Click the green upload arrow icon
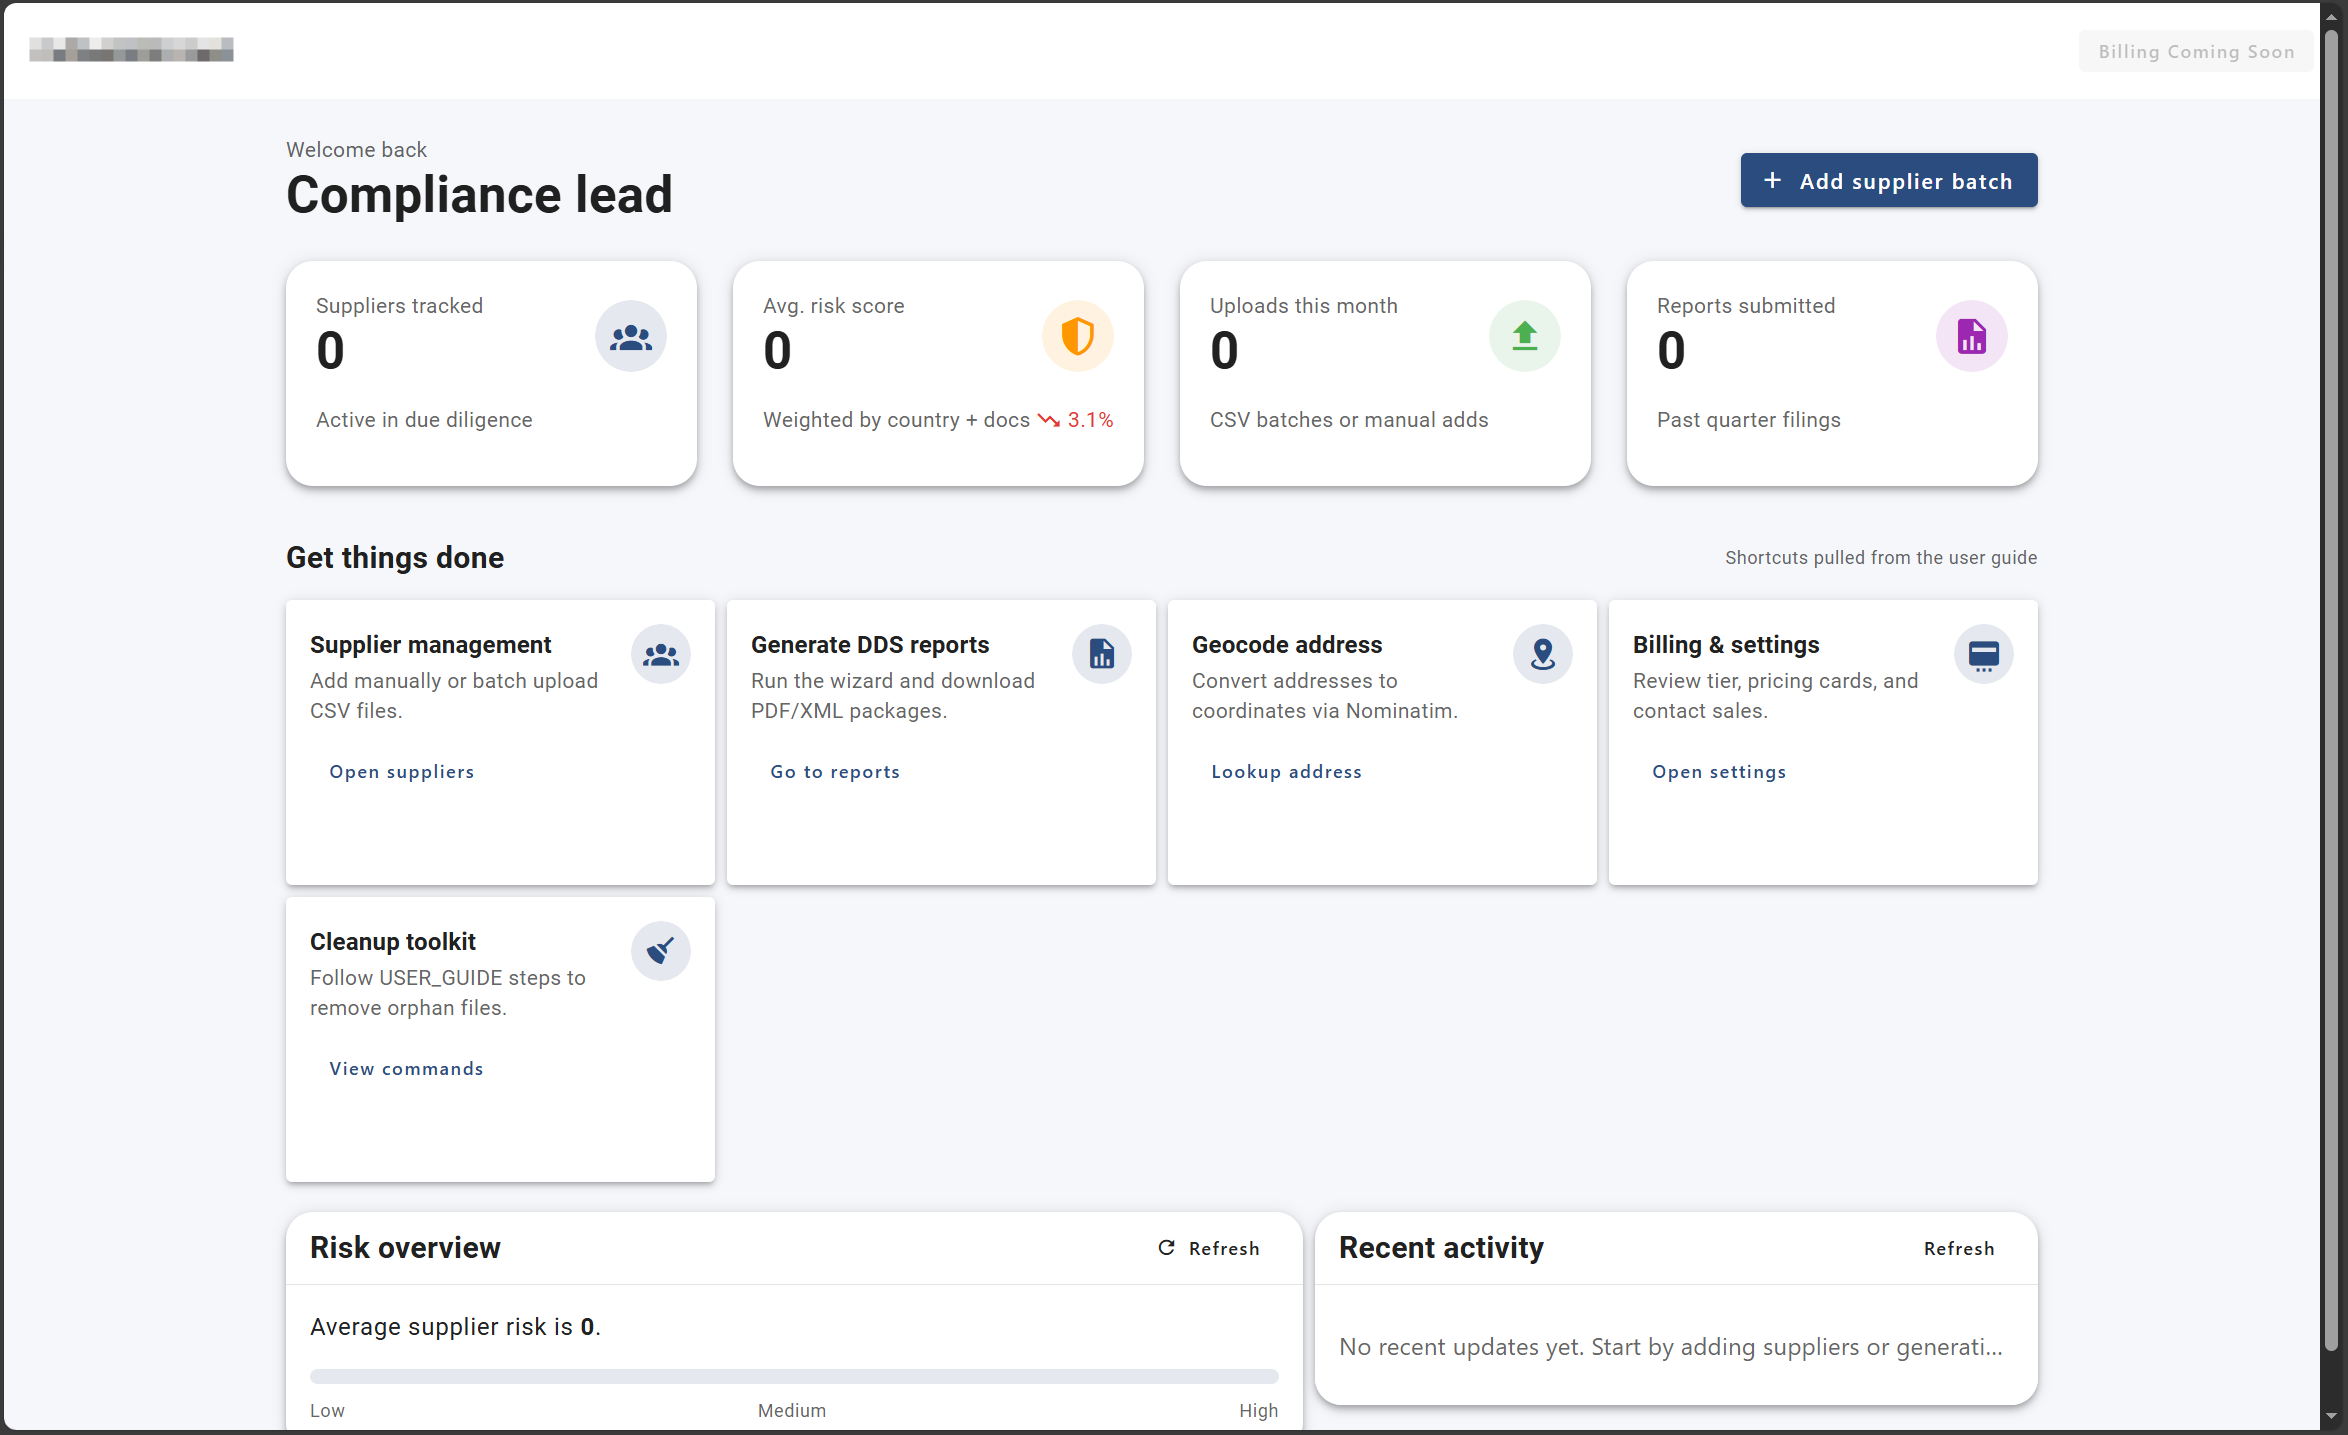The image size is (2348, 1435). [x=1524, y=337]
